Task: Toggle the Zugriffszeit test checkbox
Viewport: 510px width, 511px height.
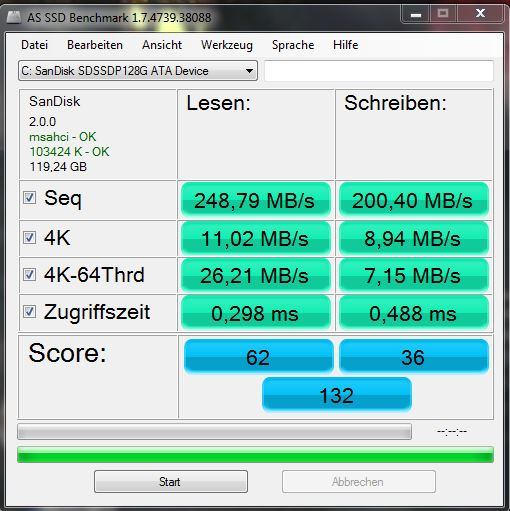Action: 29,312
